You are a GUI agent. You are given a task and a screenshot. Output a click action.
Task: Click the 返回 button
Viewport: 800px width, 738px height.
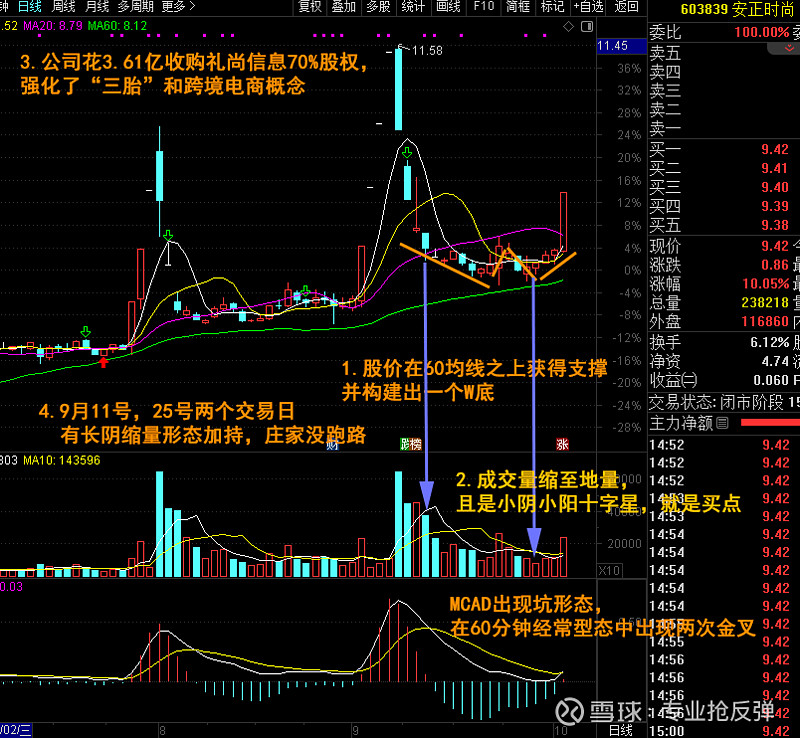pos(627,7)
